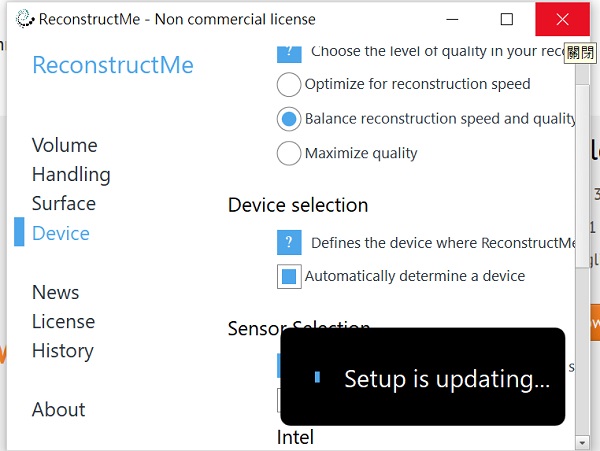Toggle Automatically determine a device checkbox
The image size is (600, 451).
[x=289, y=276]
